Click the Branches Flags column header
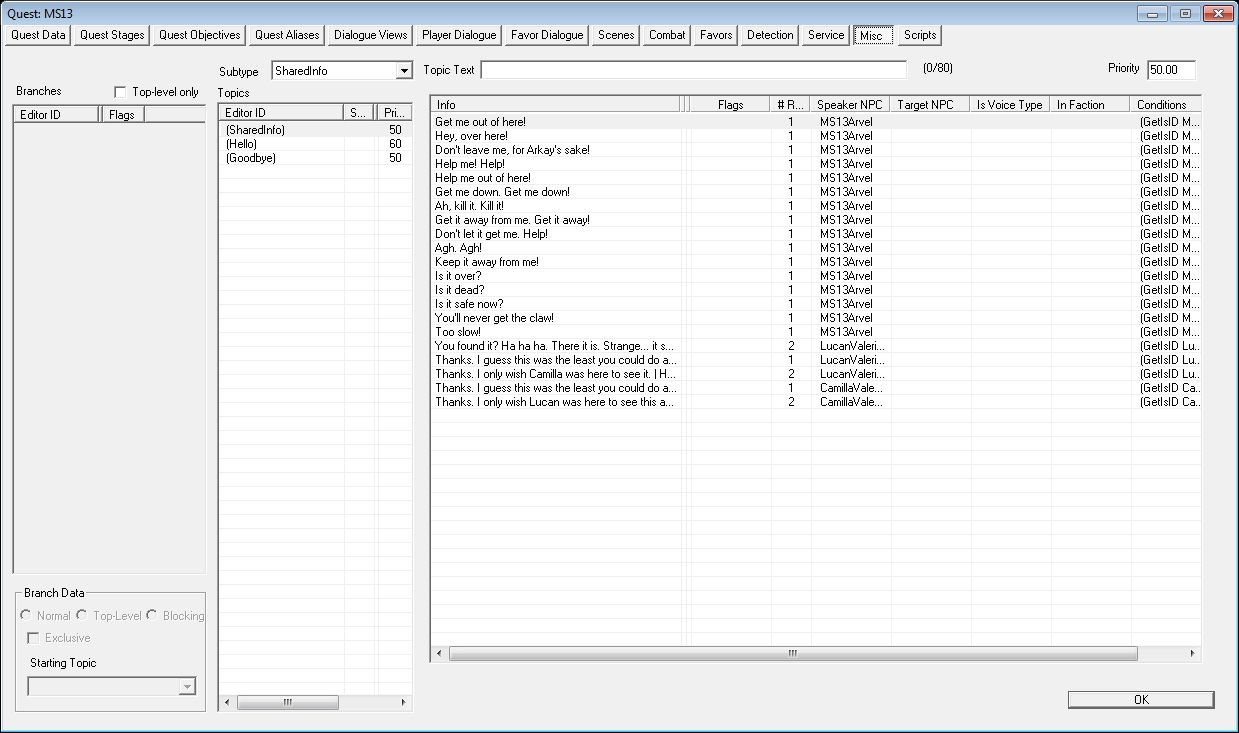 (x=123, y=115)
